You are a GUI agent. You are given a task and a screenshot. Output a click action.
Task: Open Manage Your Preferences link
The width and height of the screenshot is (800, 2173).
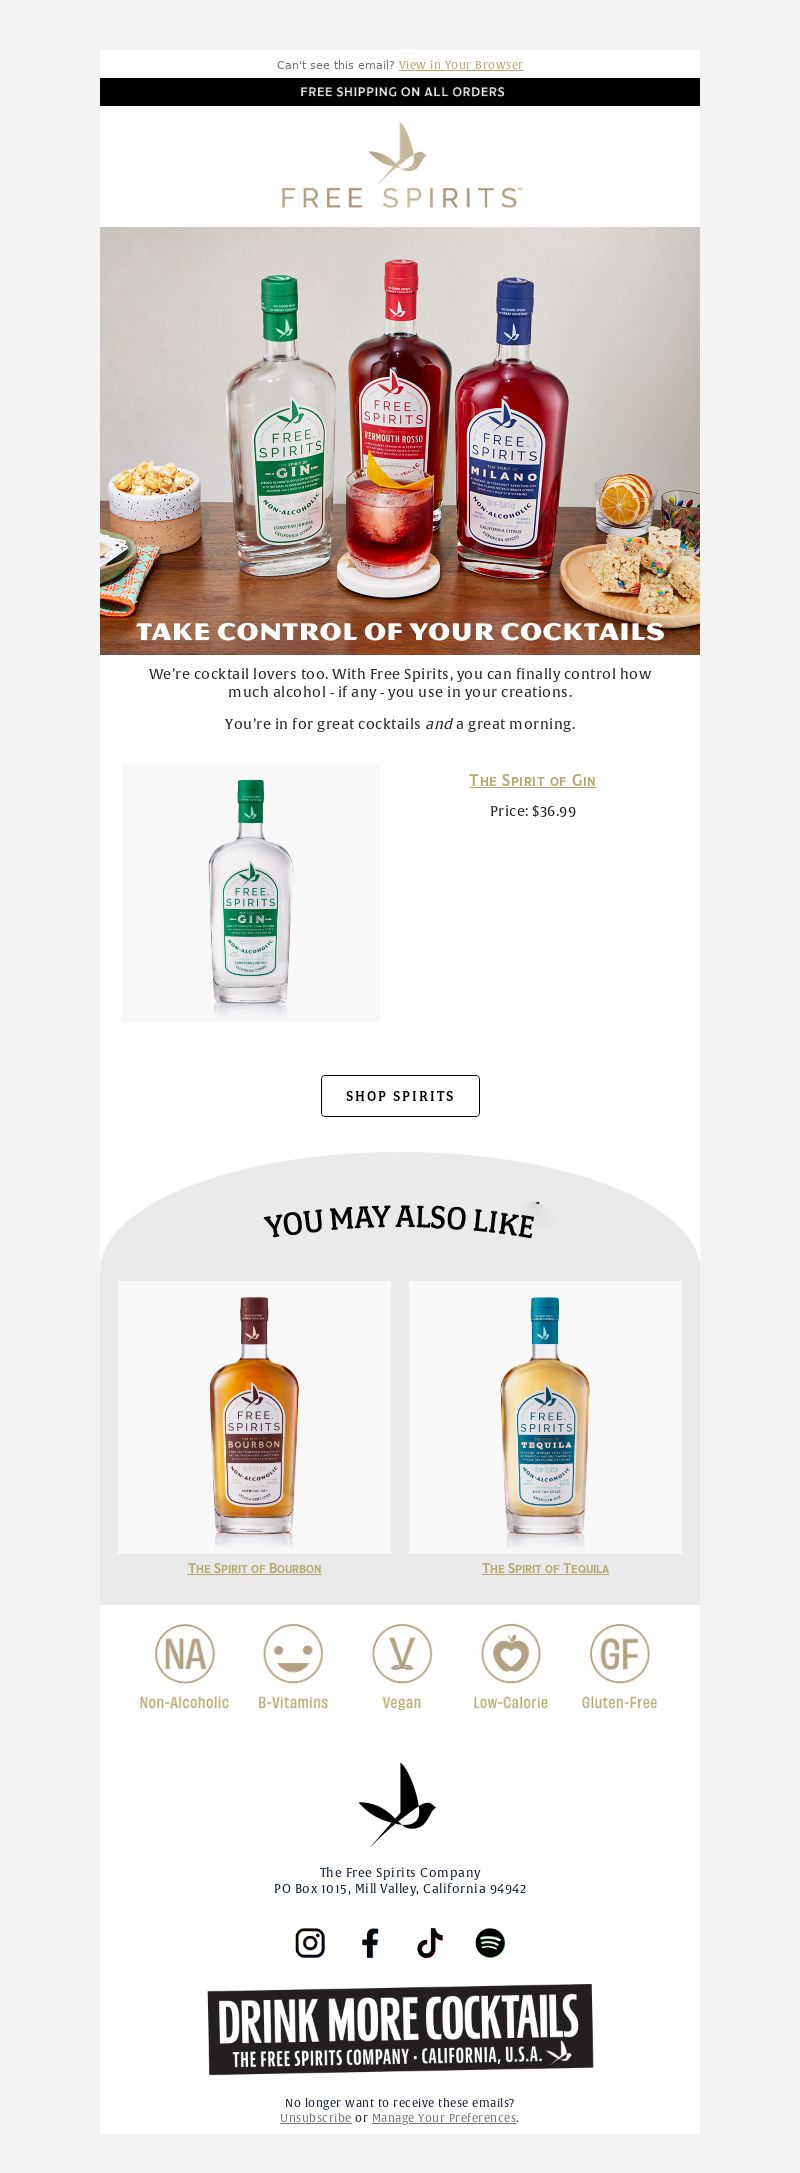(444, 2118)
